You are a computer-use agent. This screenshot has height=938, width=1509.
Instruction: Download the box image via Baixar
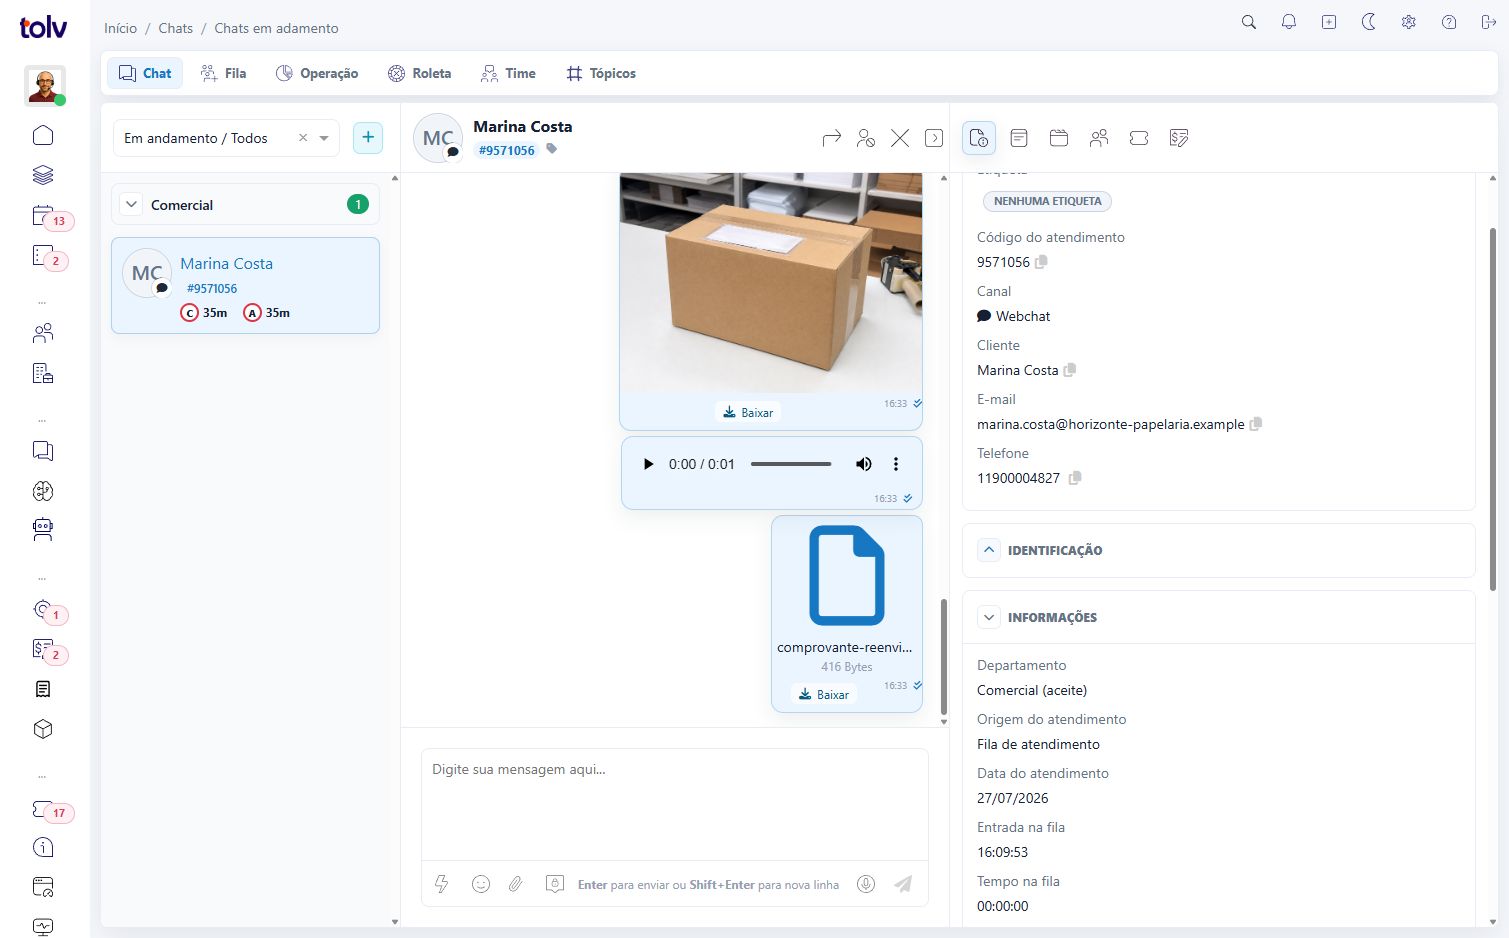click(748, 412)
